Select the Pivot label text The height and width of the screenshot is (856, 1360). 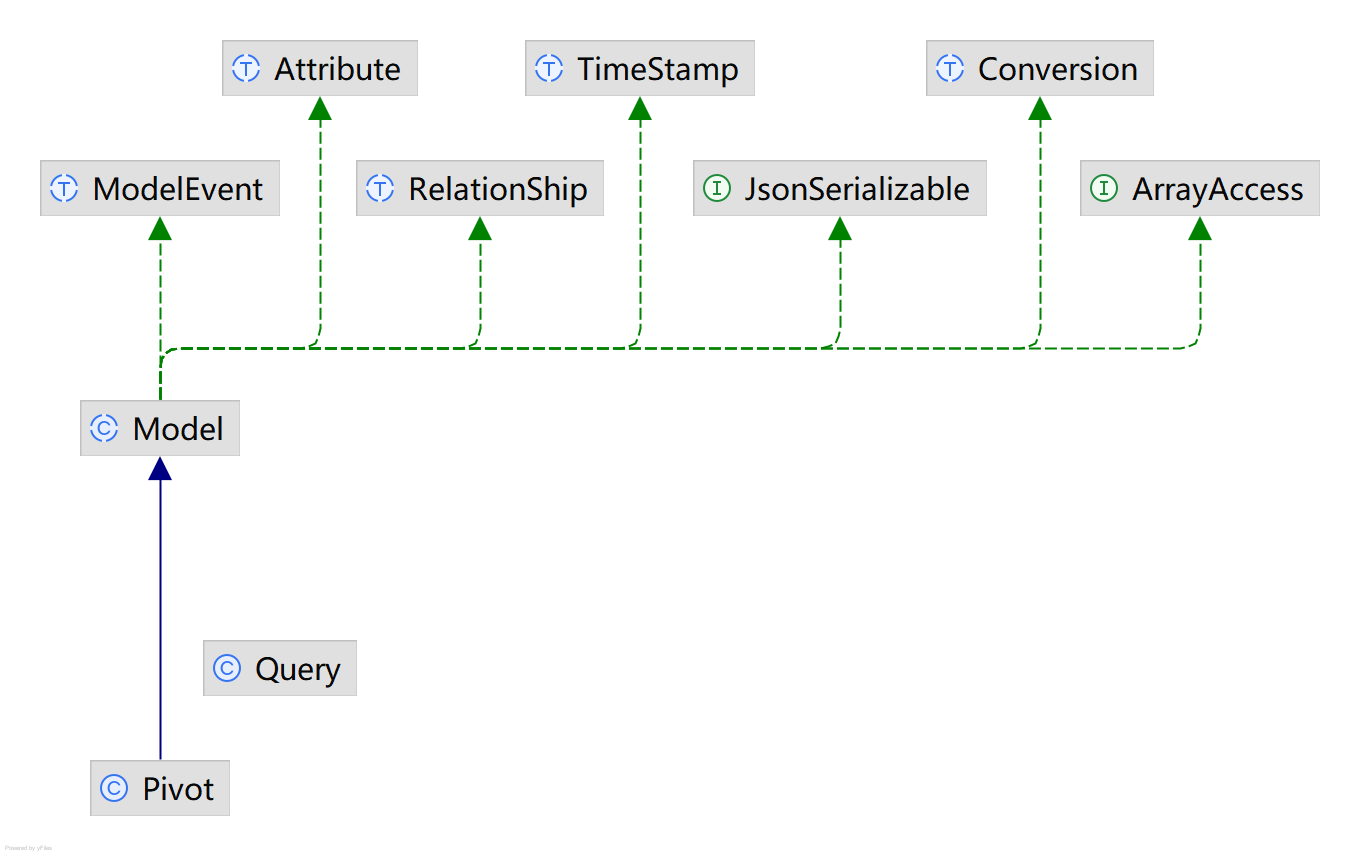[x=178, y=789]
